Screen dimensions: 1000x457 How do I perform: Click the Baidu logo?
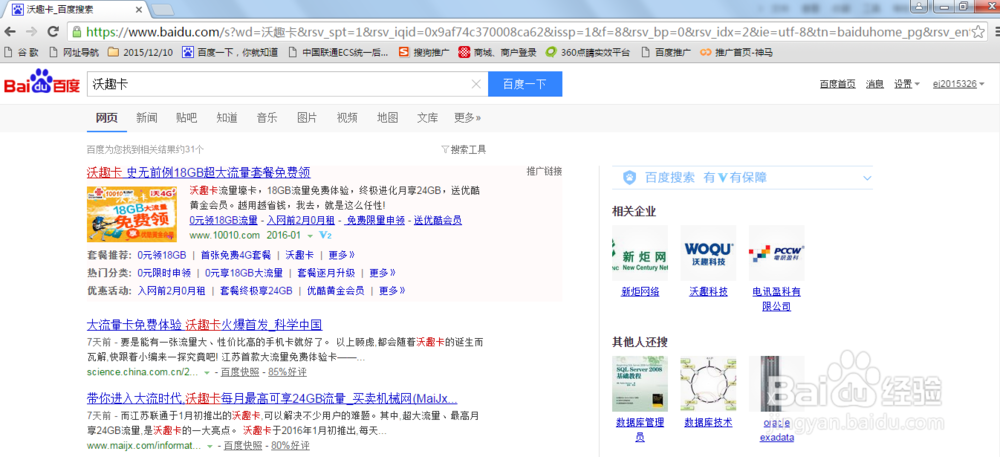tap(42, 83)
